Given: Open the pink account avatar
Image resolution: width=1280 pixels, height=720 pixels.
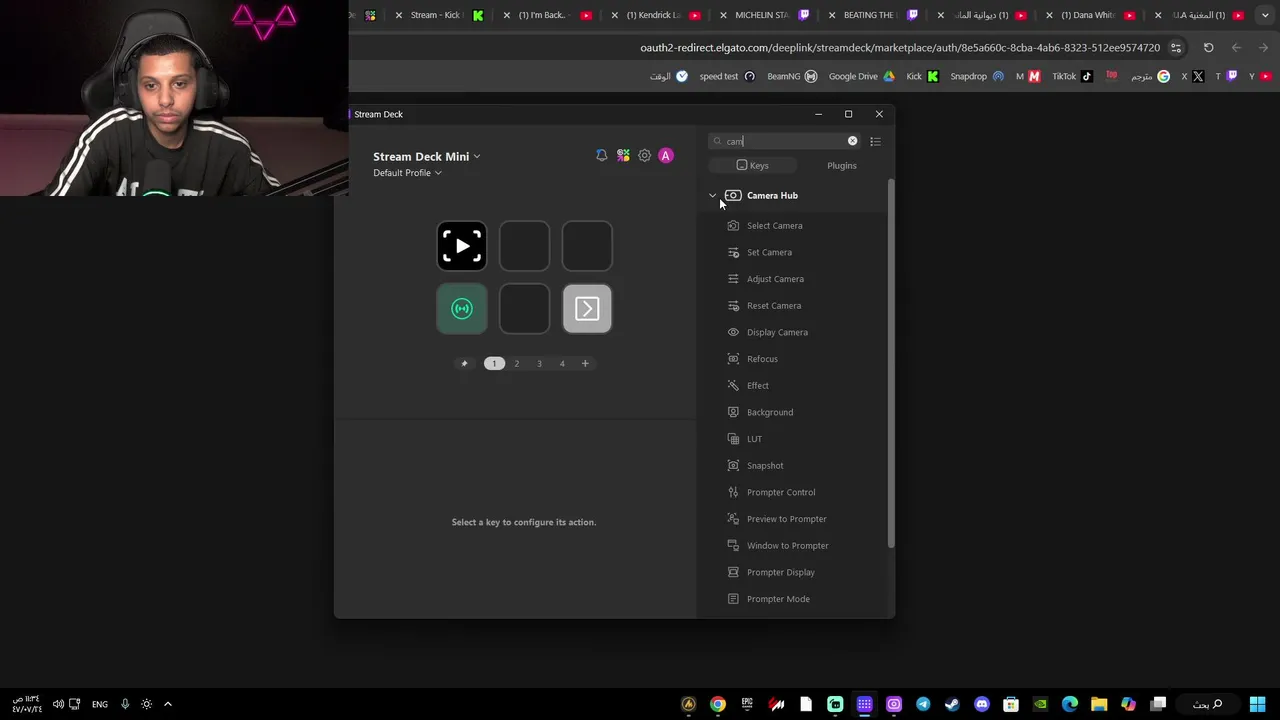Looking at the screenshot, I should coord(666,156).
